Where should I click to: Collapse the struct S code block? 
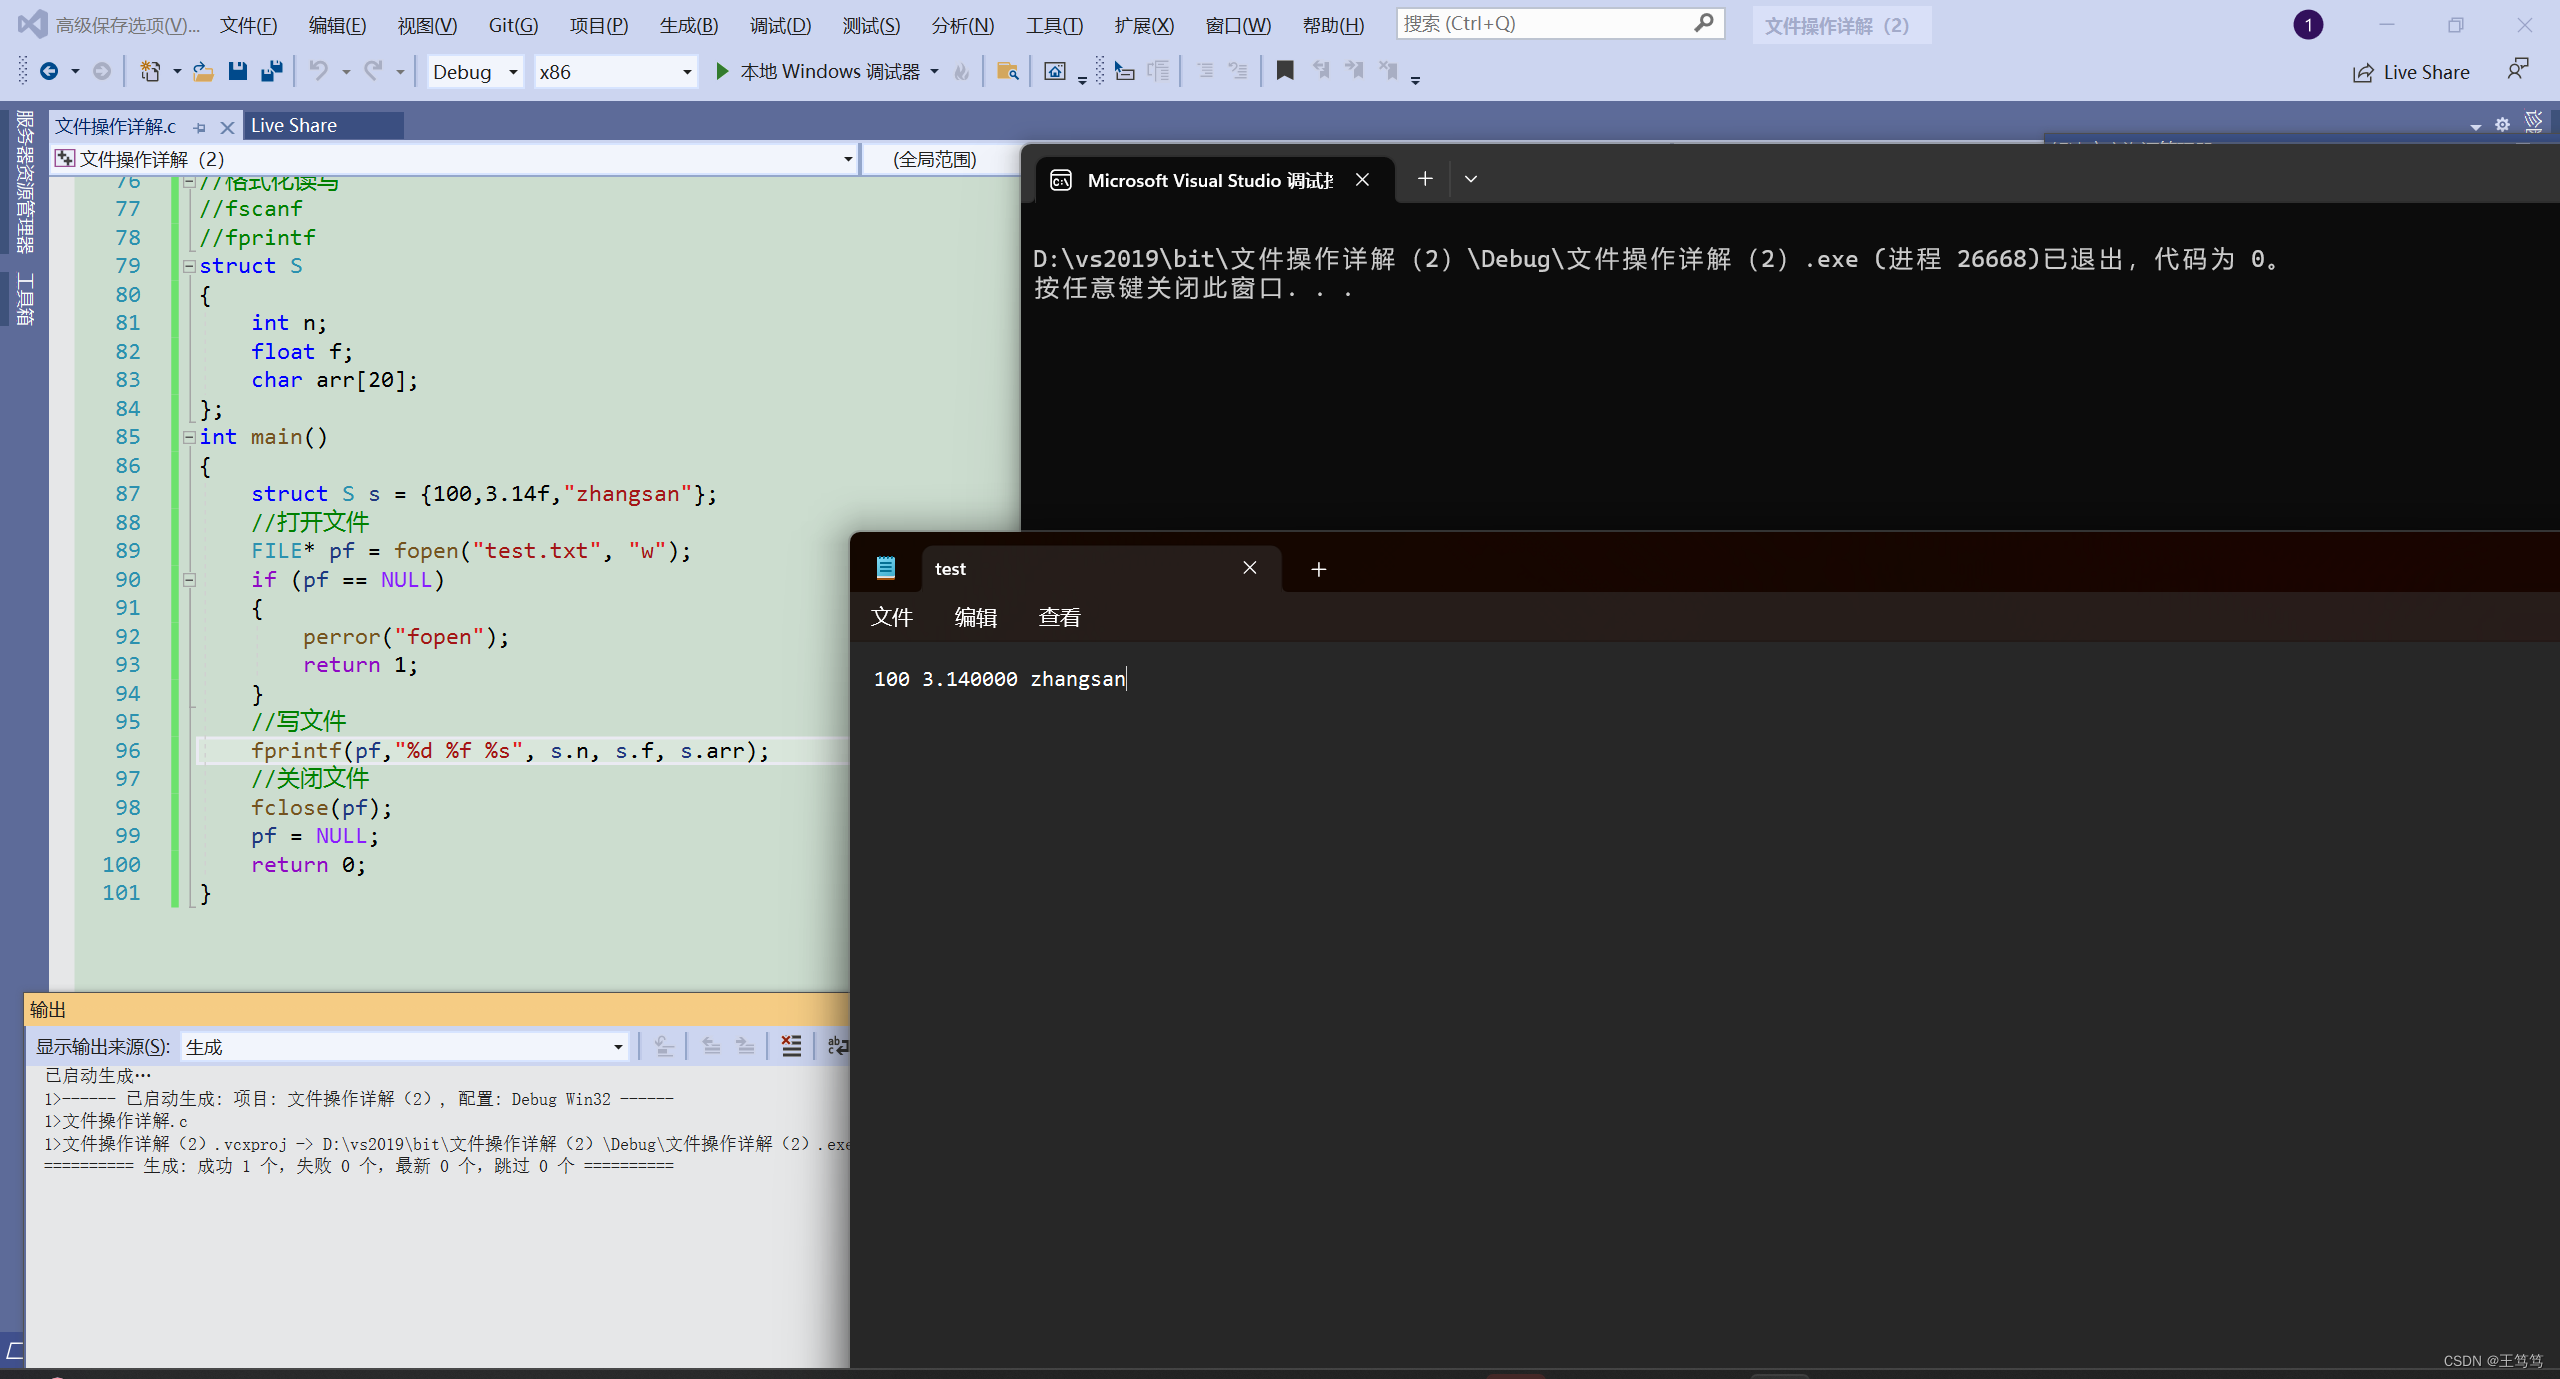[189, 266]
